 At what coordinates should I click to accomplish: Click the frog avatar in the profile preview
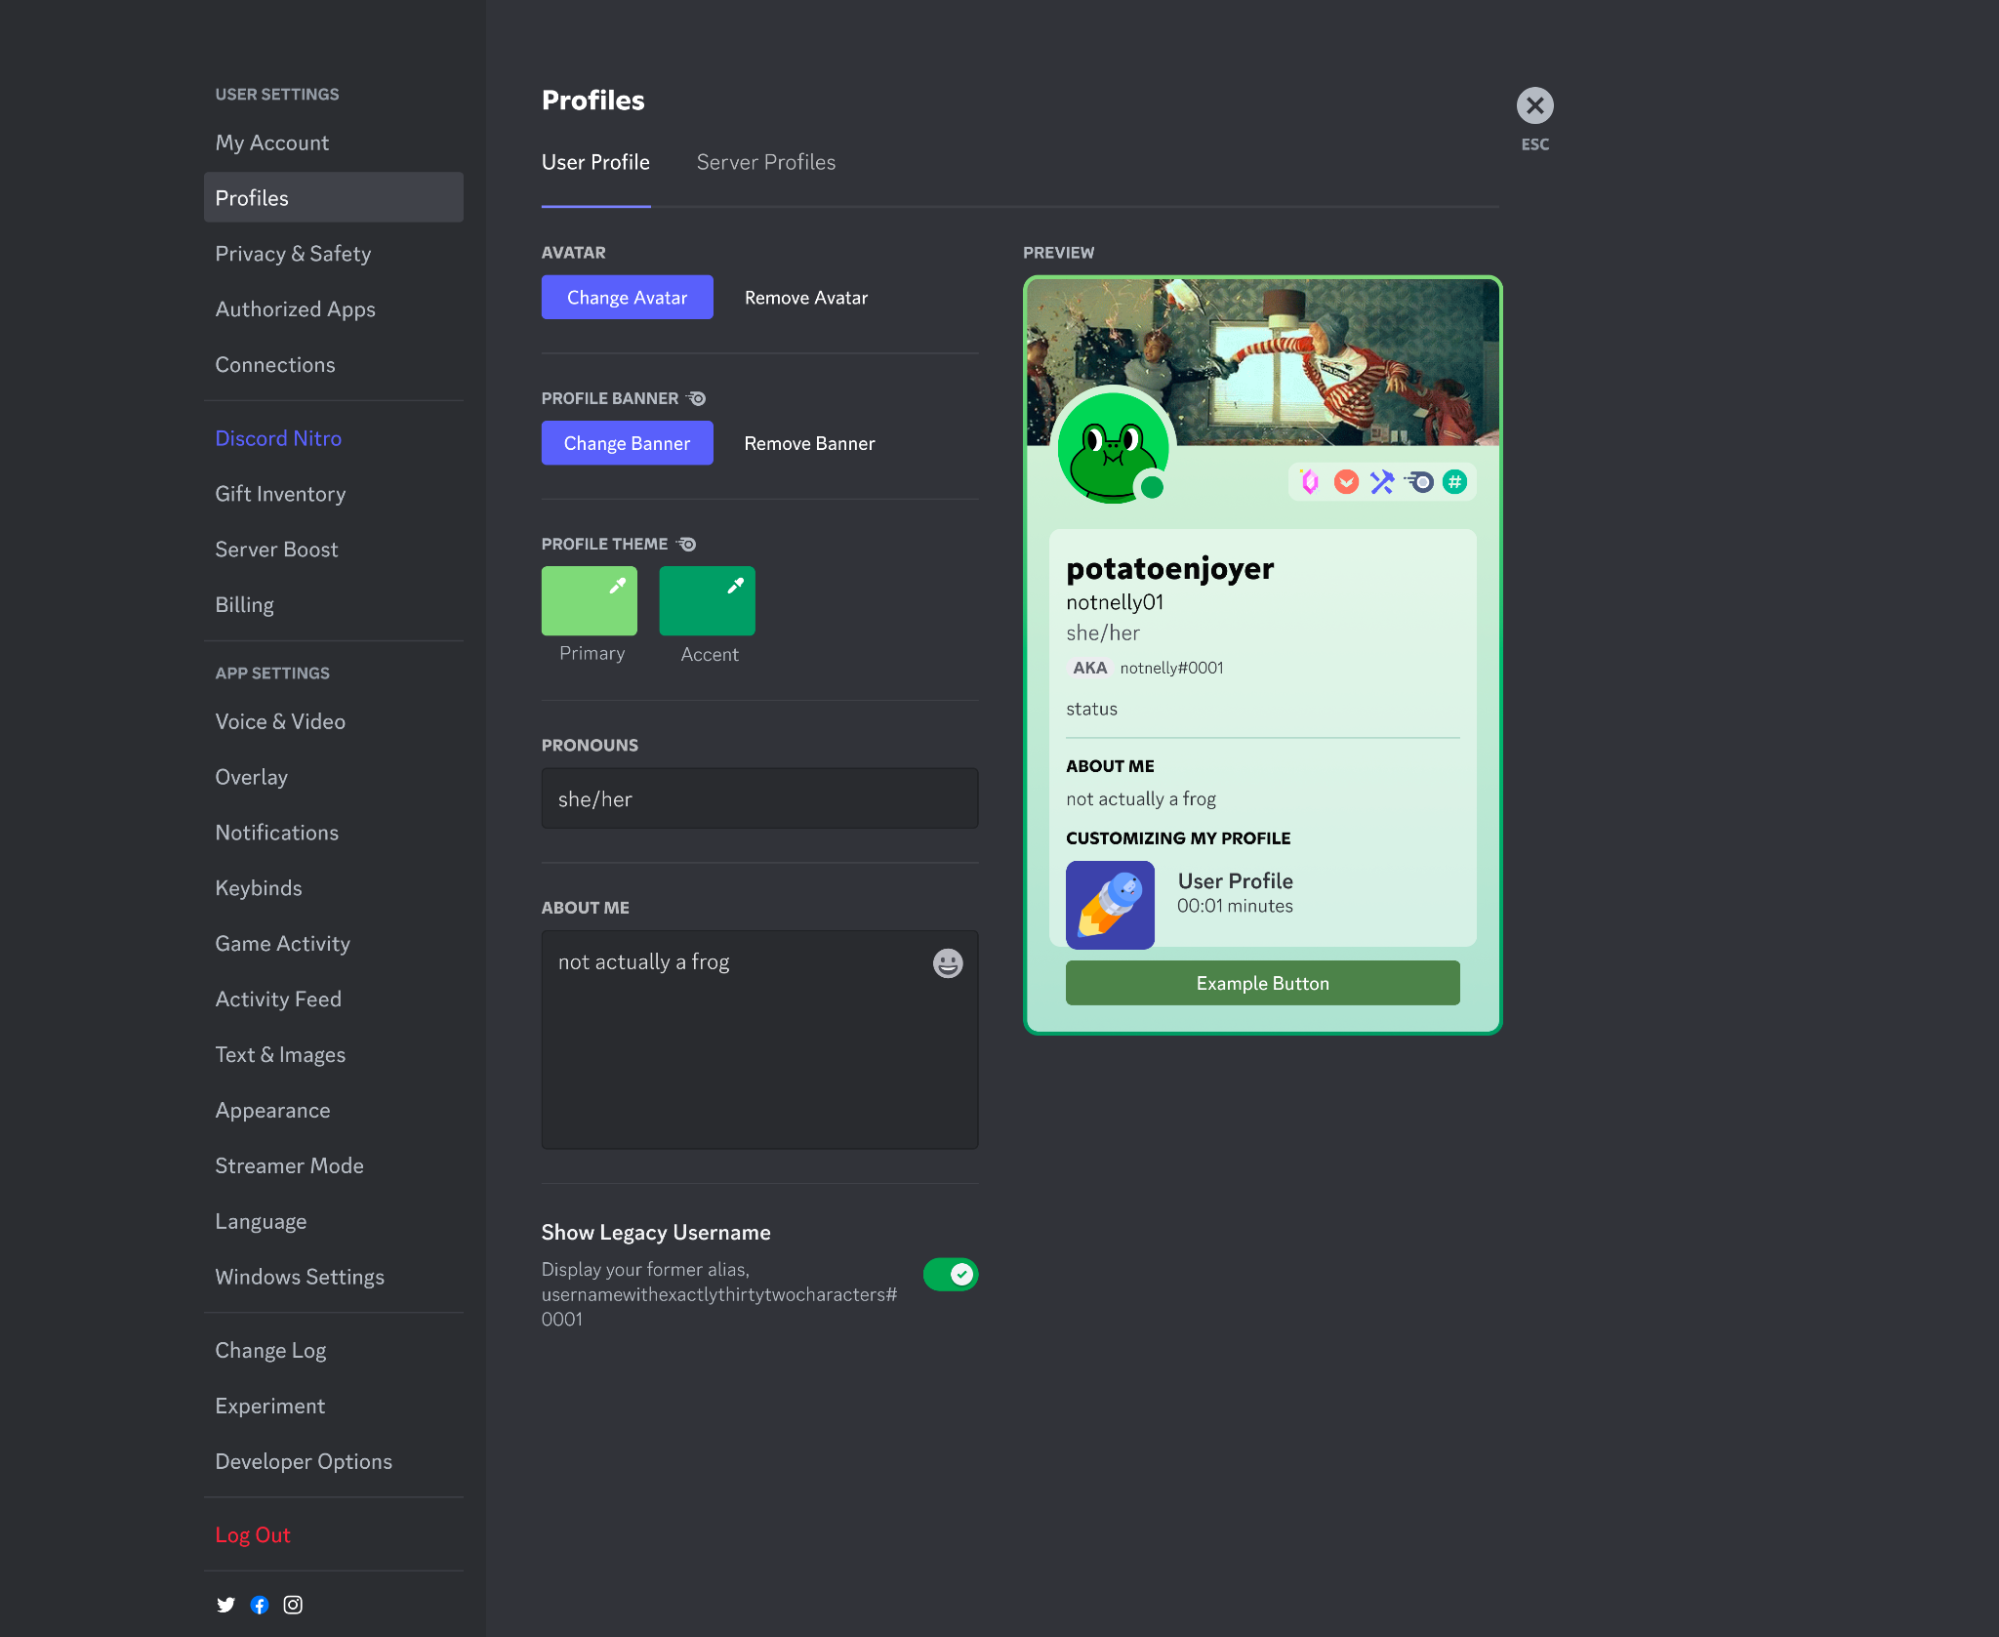pyautogui.click(x=1115, y=449)
